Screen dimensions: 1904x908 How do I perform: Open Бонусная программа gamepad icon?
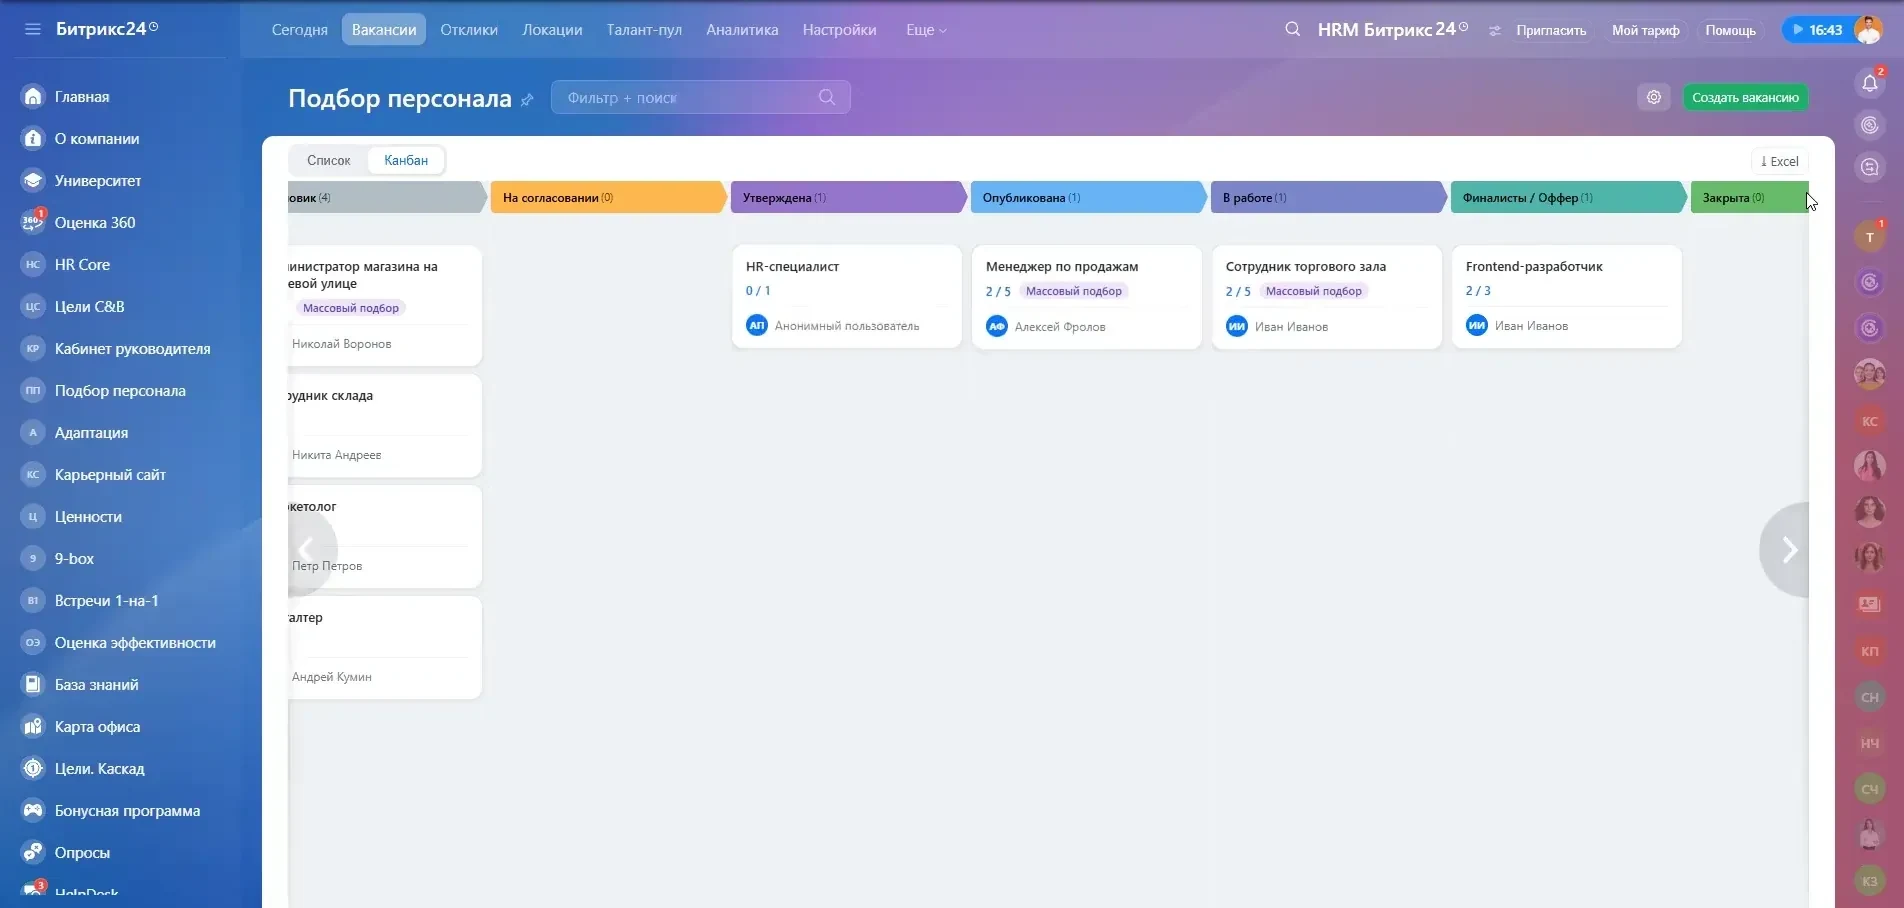pyautogui.click(x=33, y=810)
